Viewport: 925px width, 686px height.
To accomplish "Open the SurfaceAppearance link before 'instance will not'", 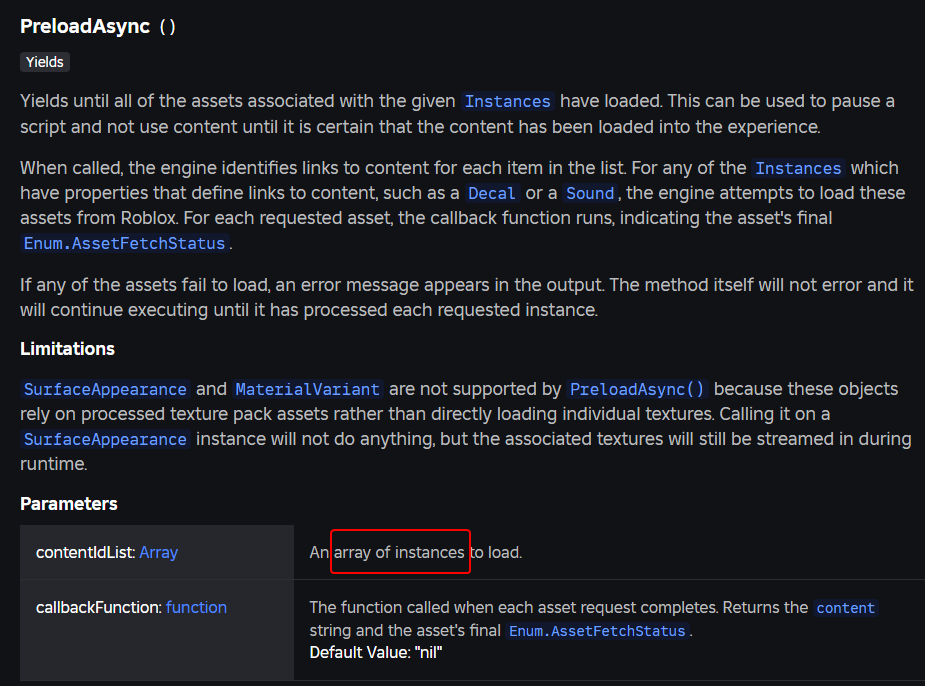I will pyautogui.click(x=105, y=439).
